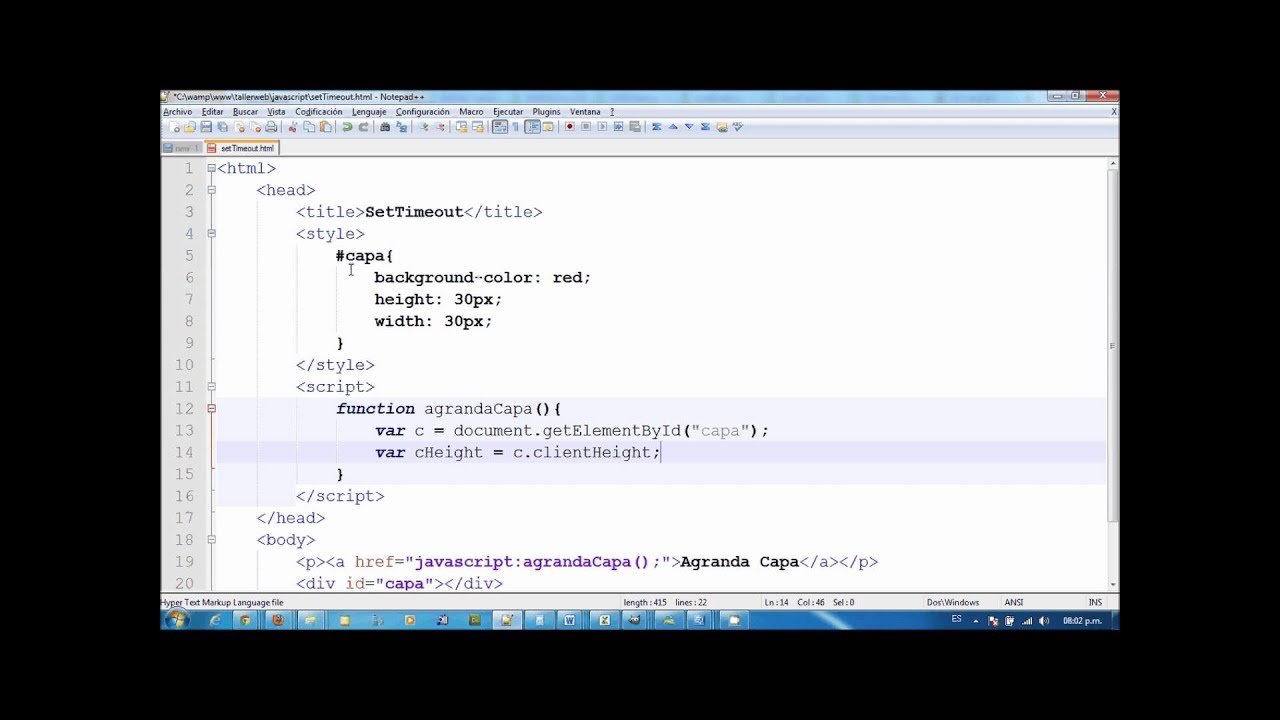Viewport: 1280px width, 720px height.
Task: Open Internet Explorer from the taskbar
Action: 214,620
